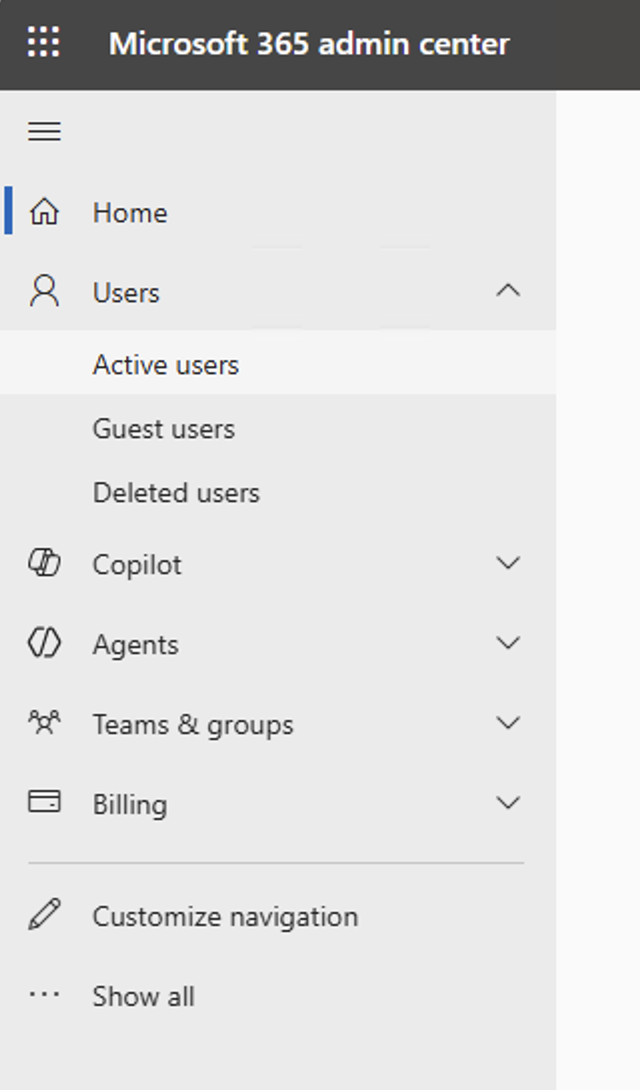Select the Copilot menu label
This screenshot has width=640, height=1090.
point(137,564)
